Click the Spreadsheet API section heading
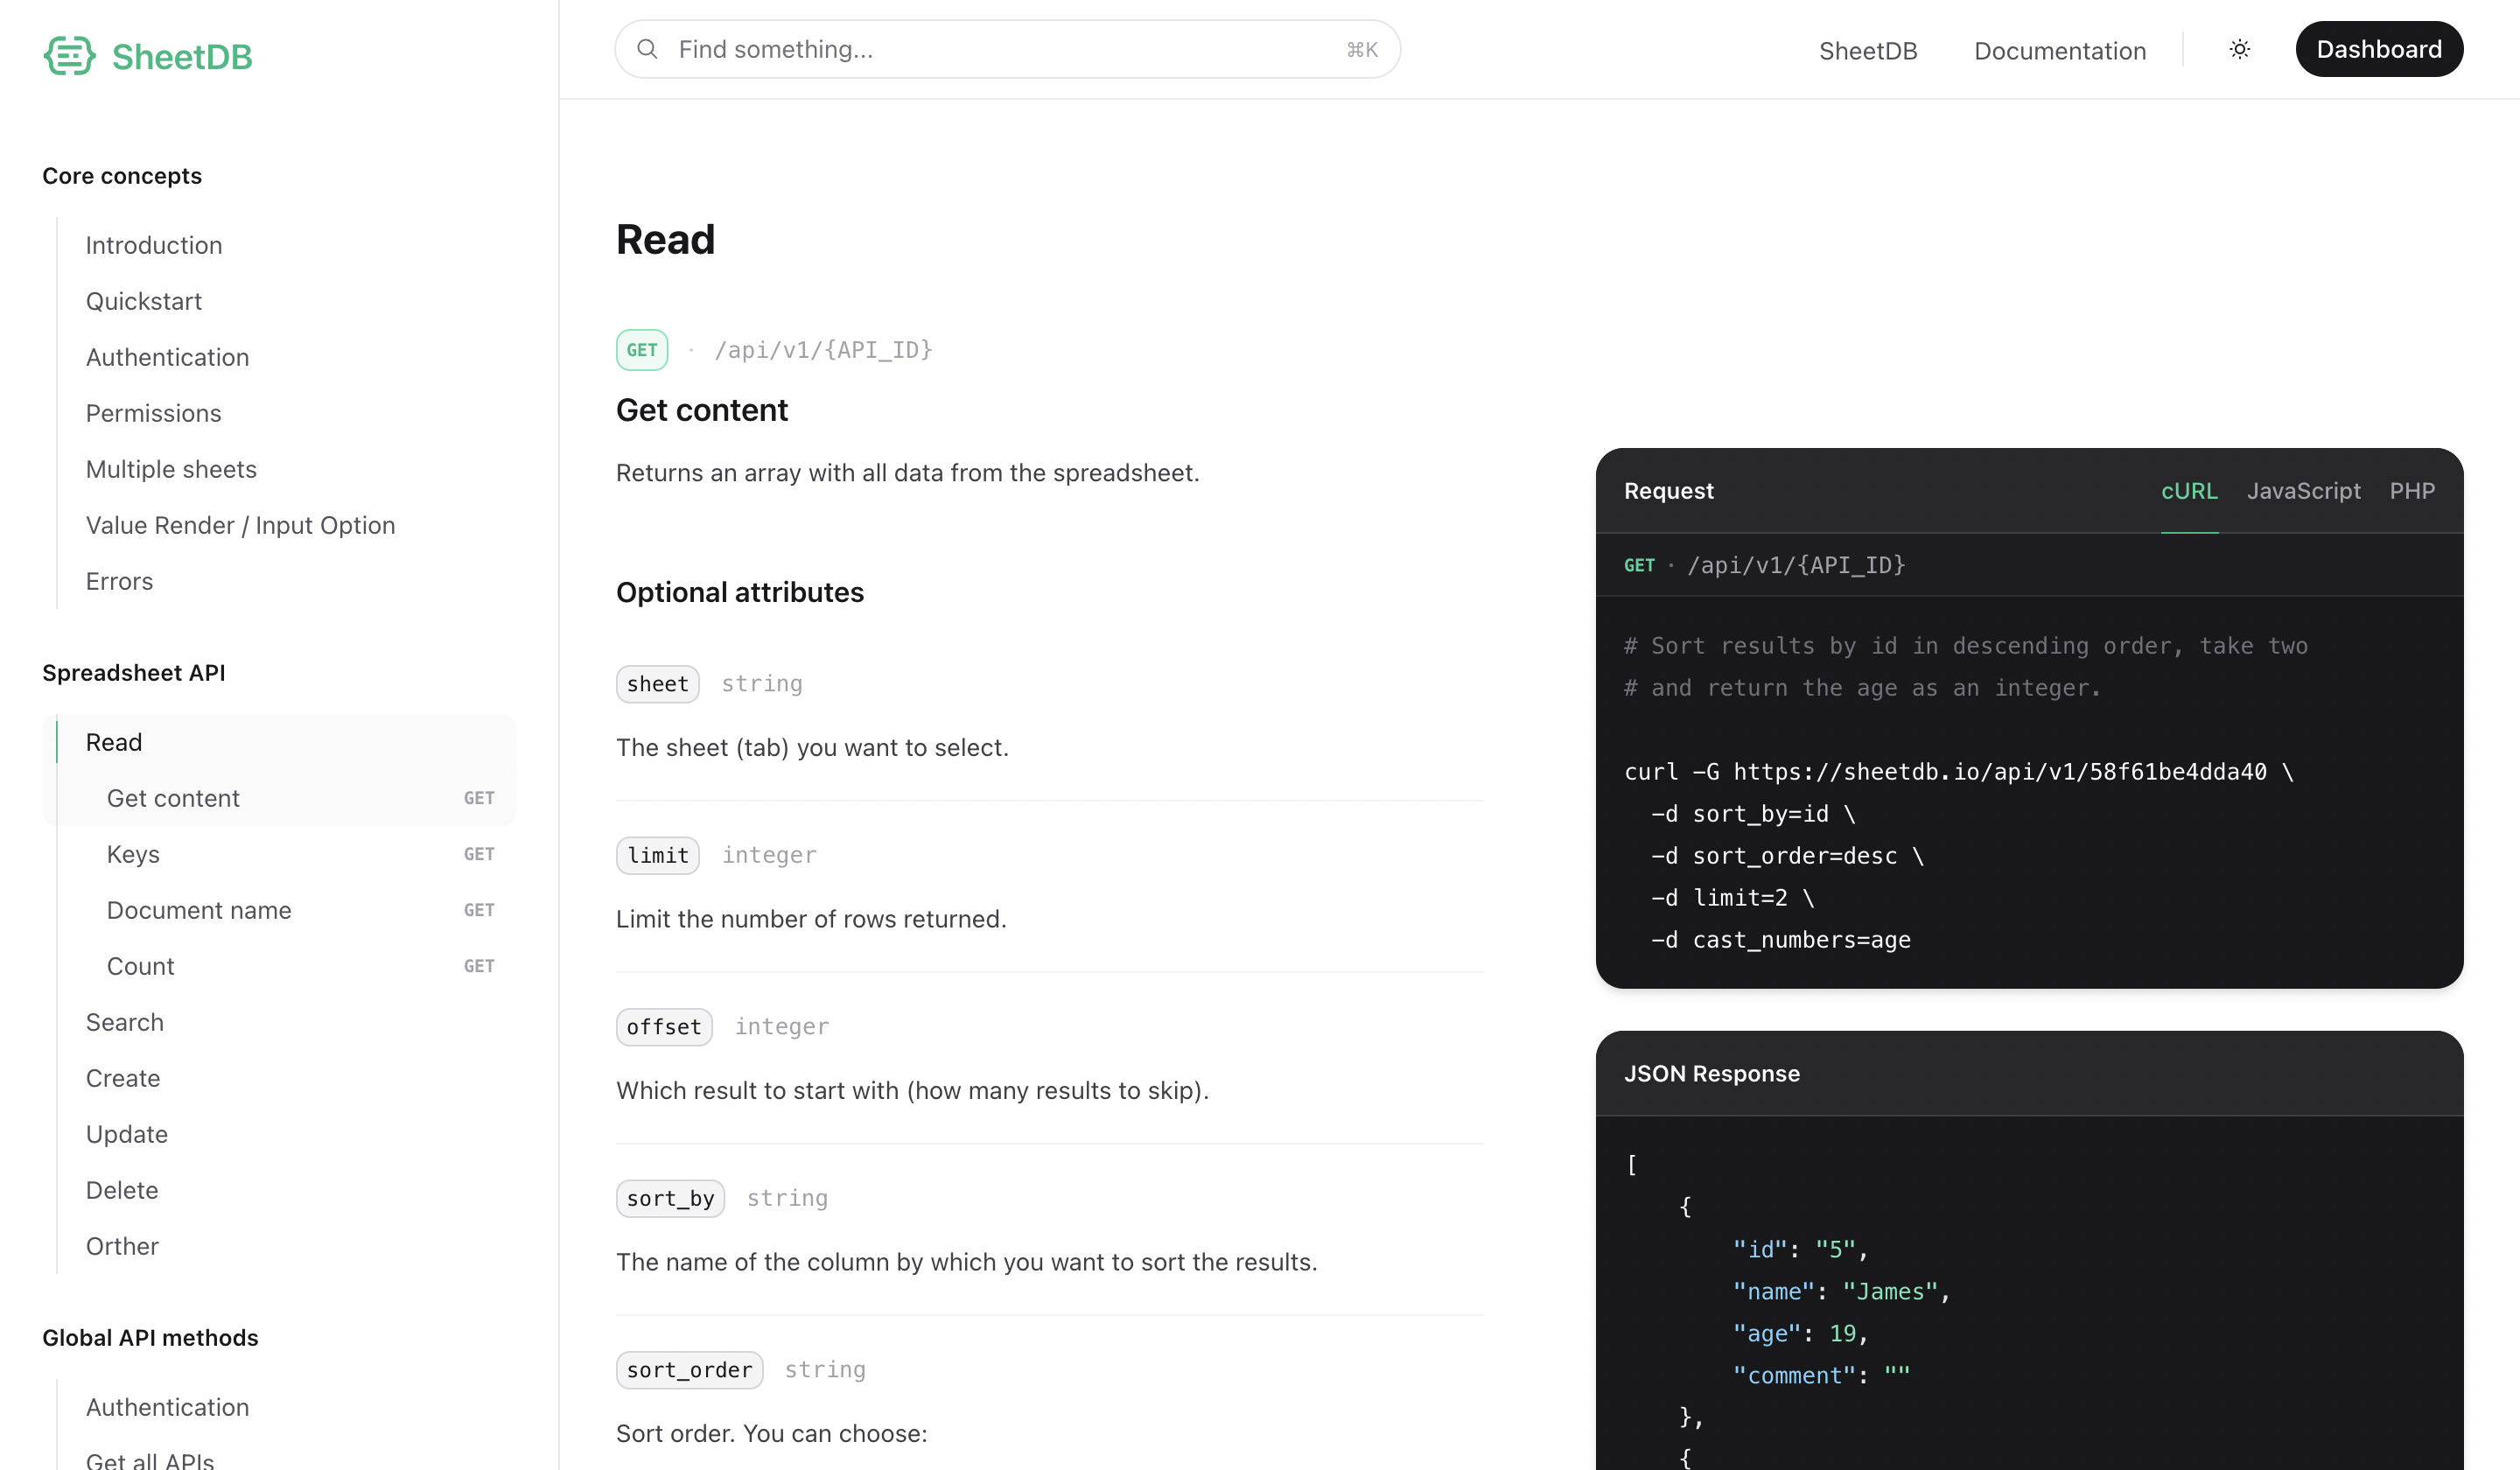 coord(134,673)
